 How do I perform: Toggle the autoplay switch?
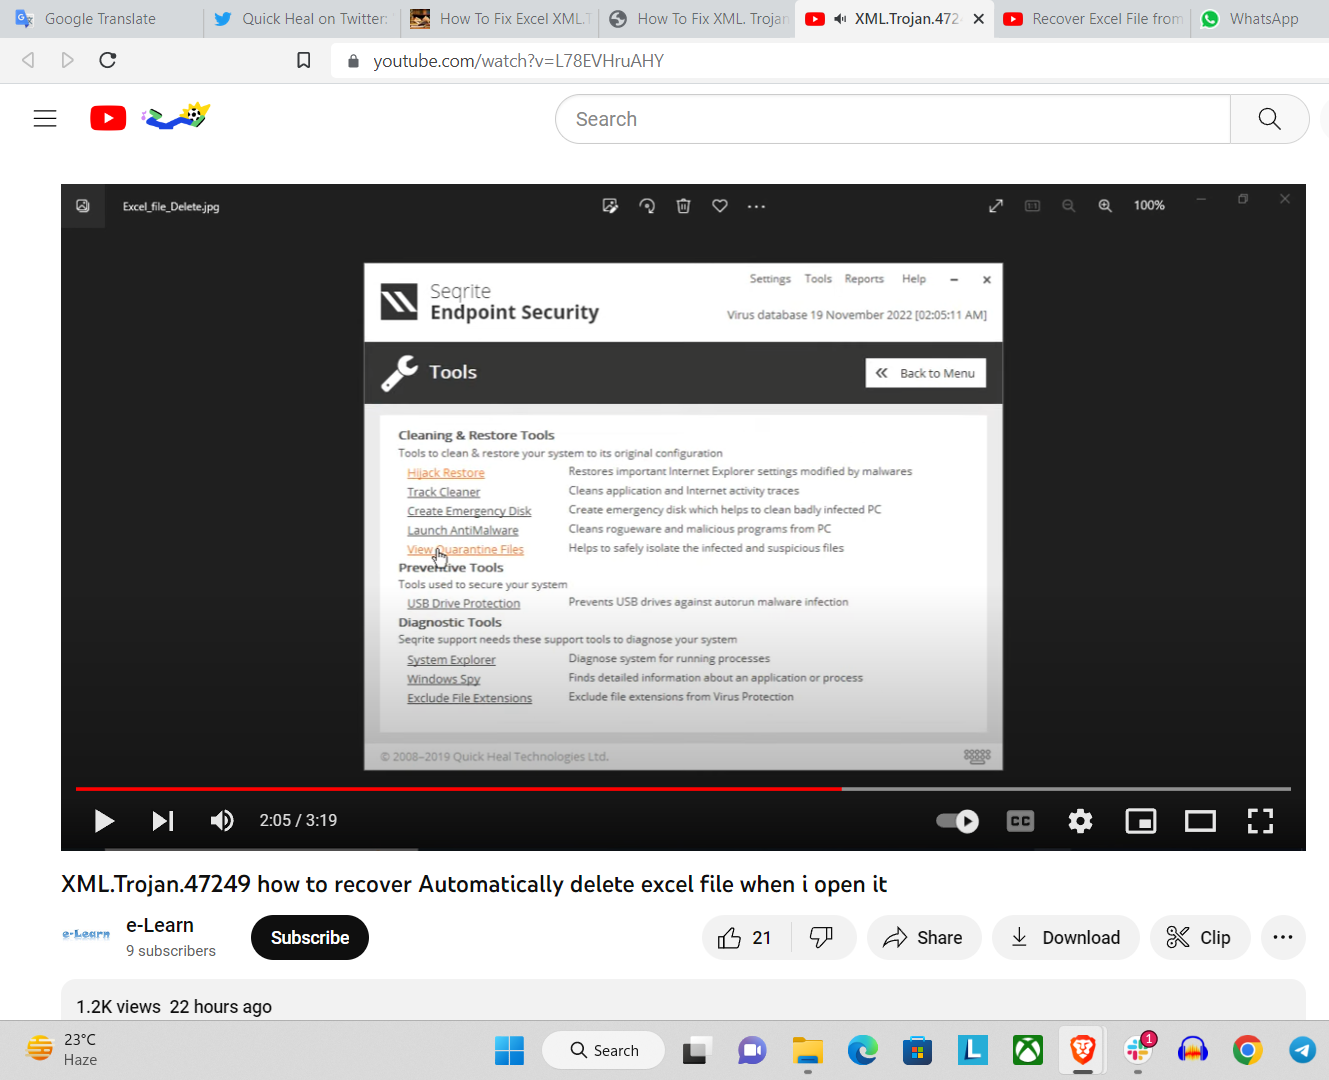coord(957,821)
